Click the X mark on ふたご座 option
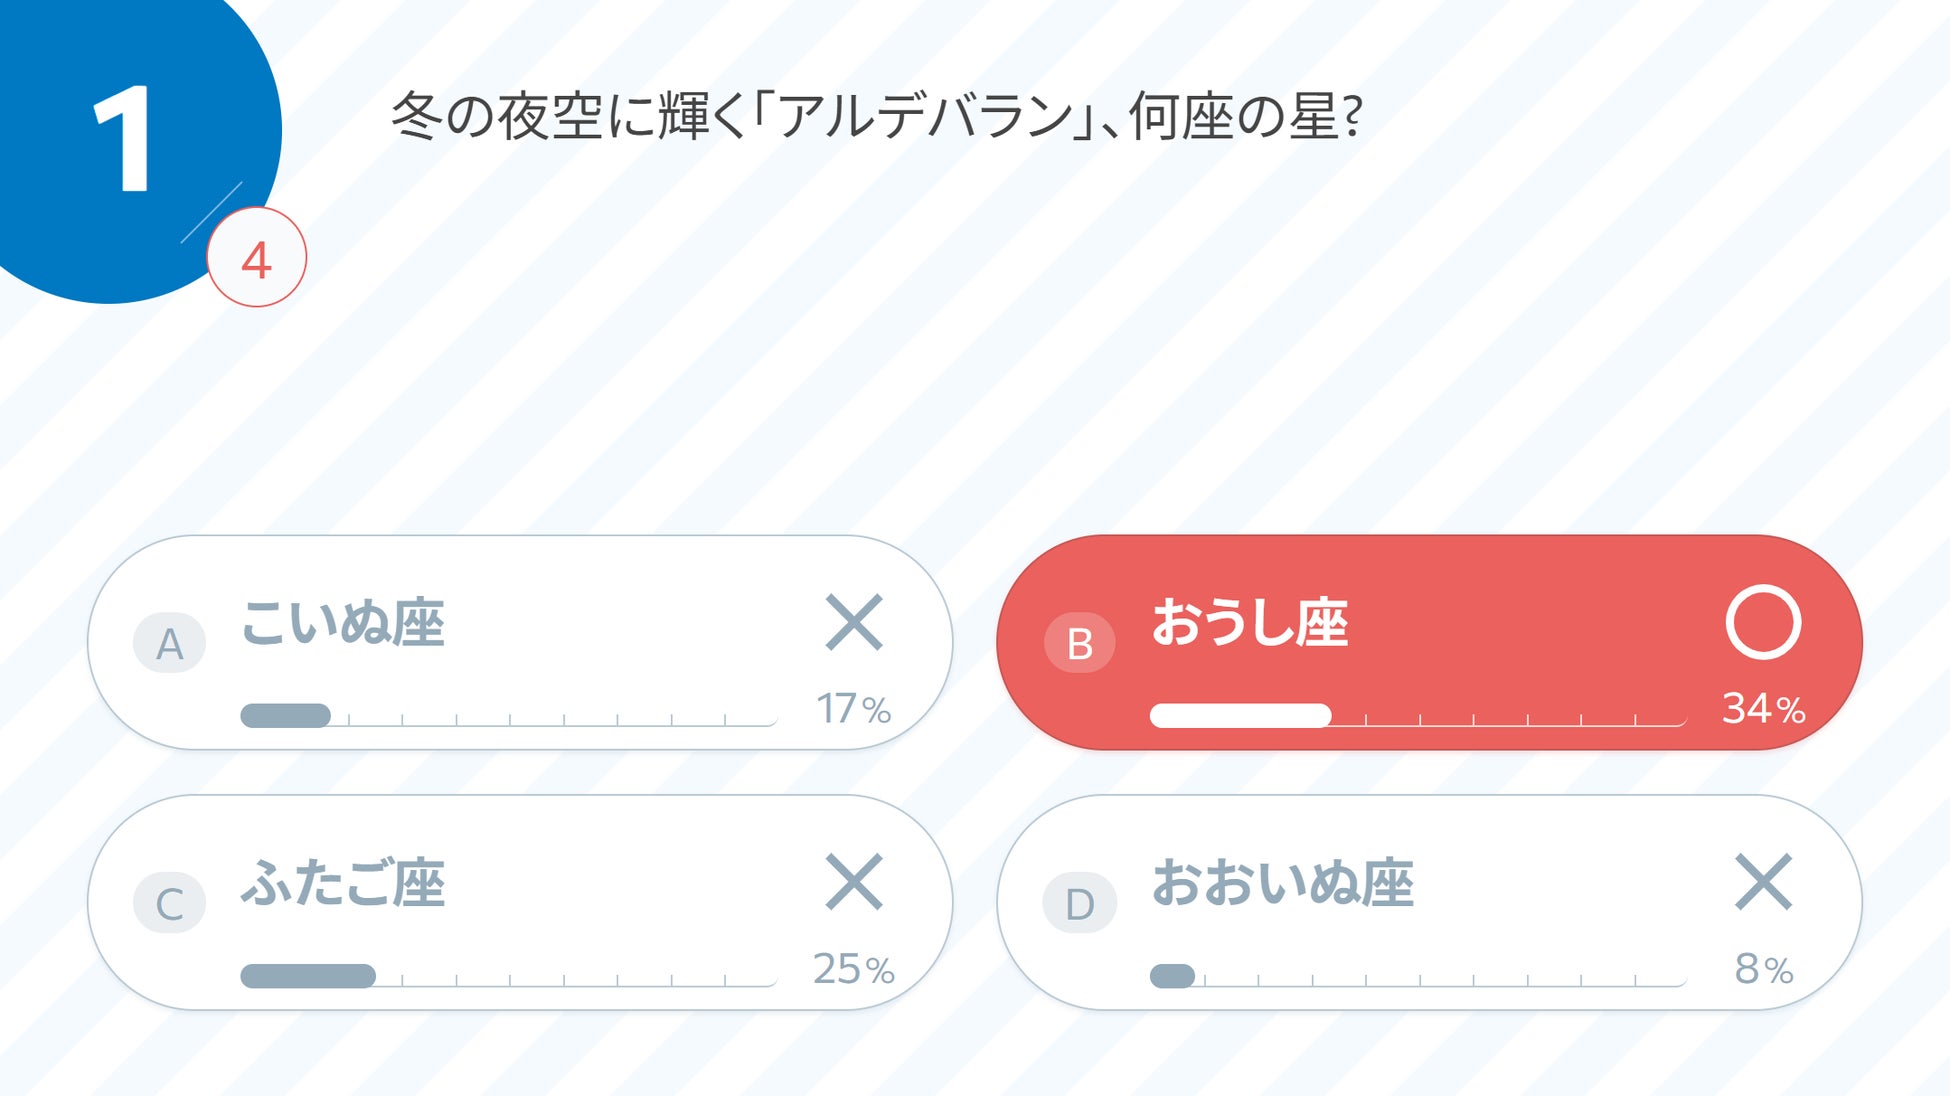 (x=854, y=882)
